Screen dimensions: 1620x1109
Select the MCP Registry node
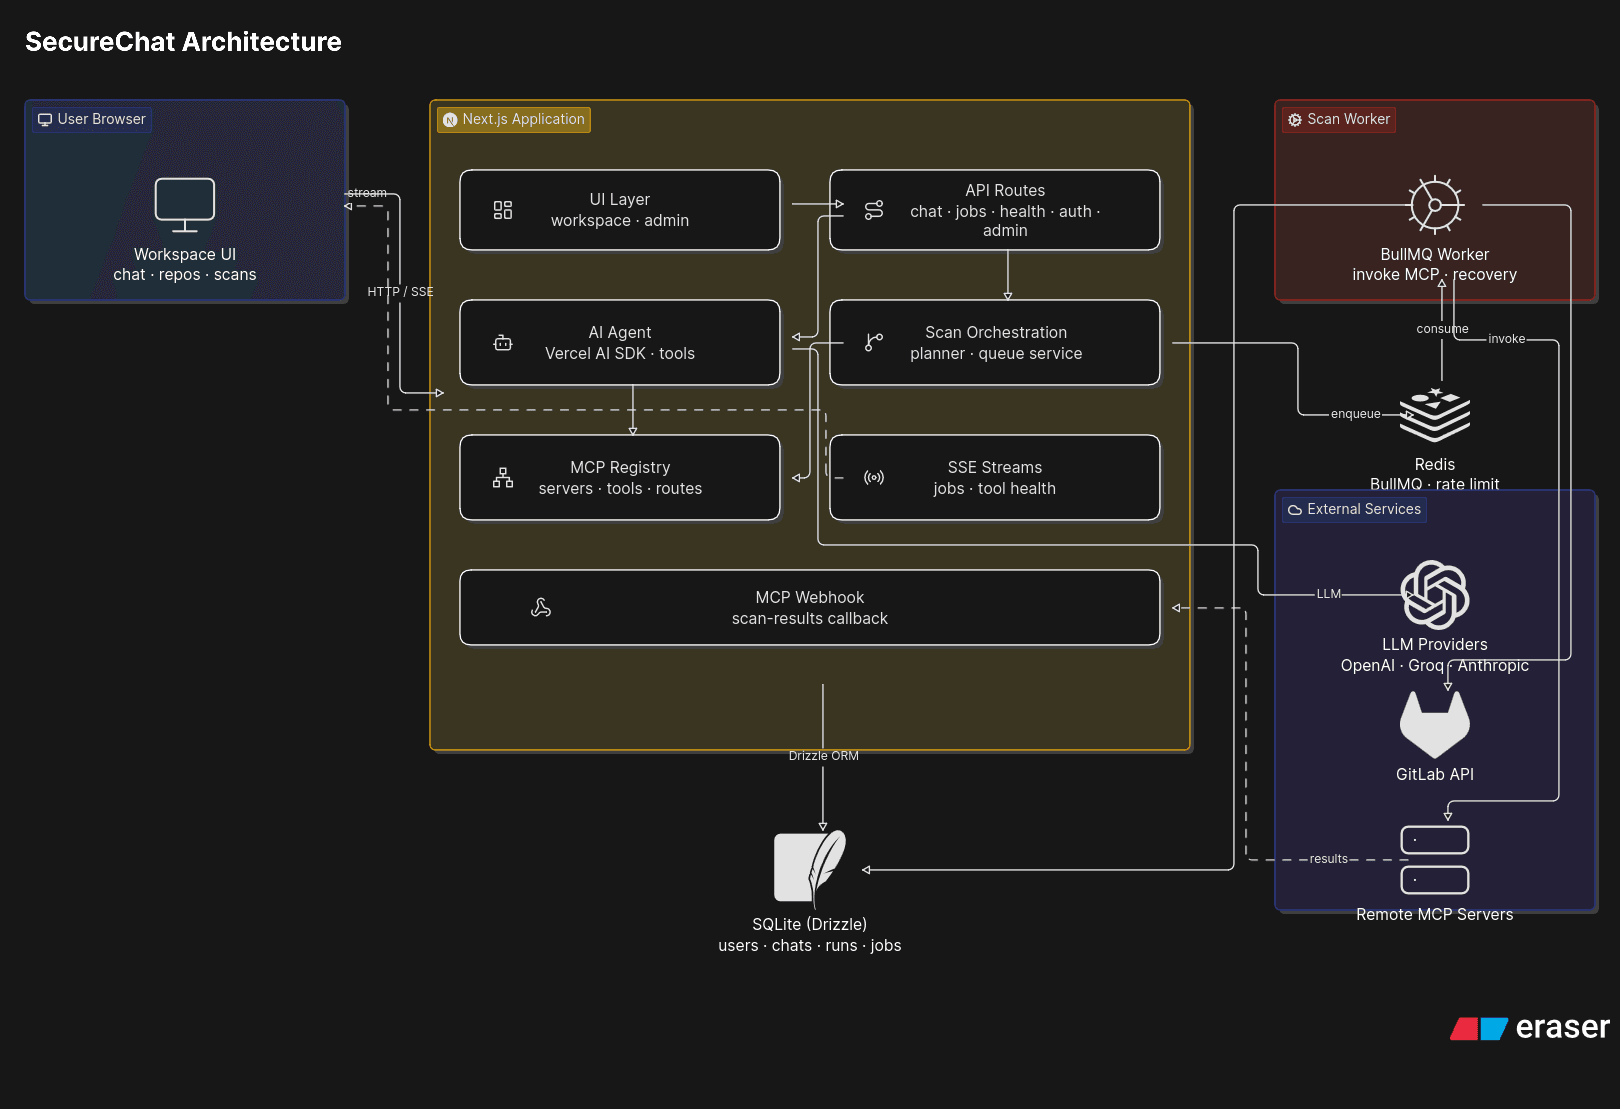pos(620,478)
